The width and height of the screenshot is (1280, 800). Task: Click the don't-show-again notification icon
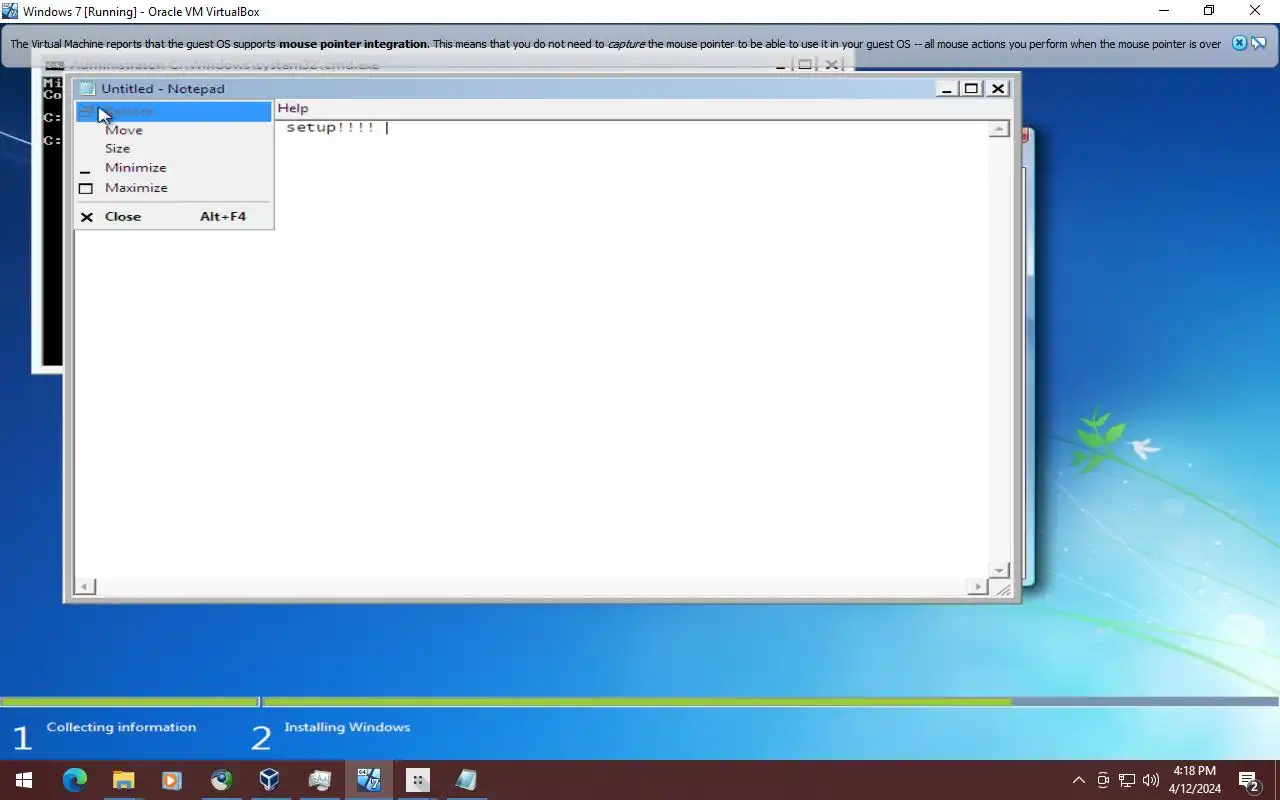[1259, 43]
